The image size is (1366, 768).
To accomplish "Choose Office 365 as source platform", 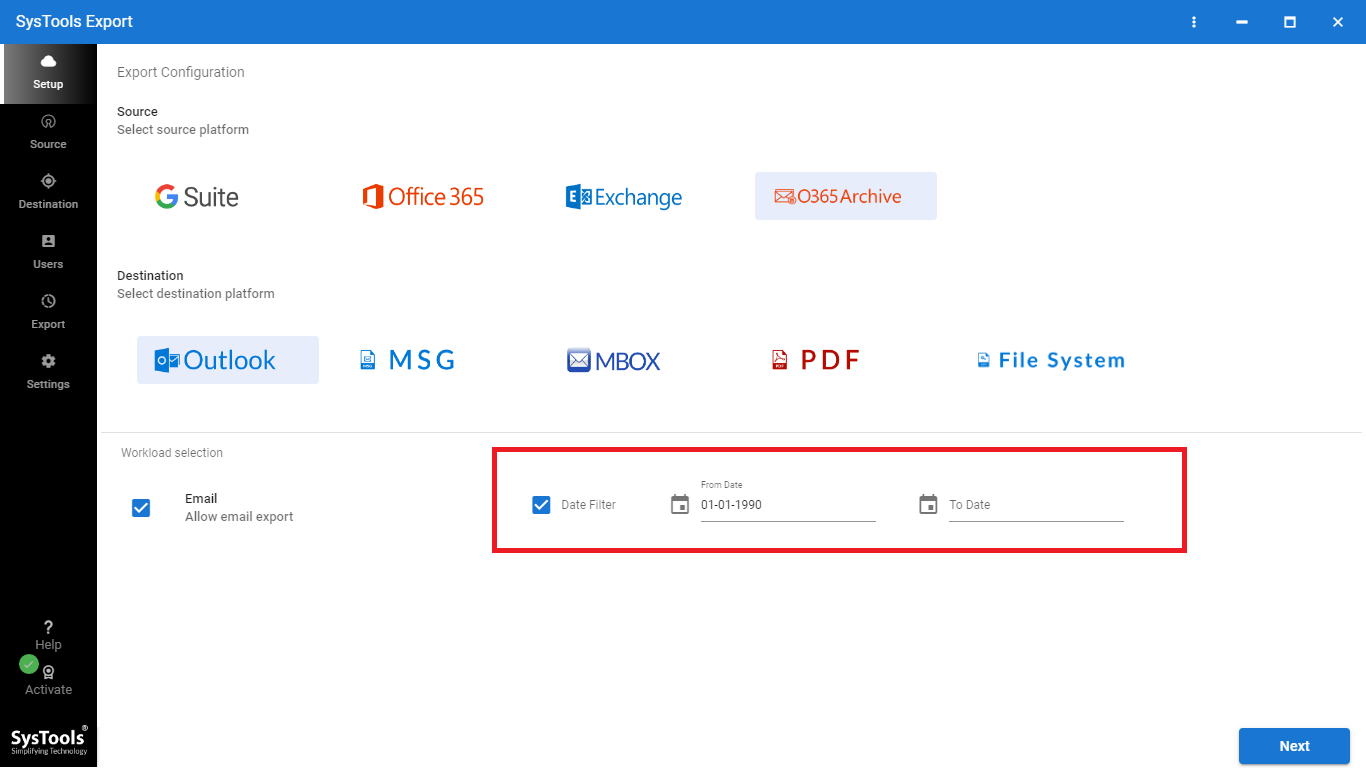I will (423, 196).
